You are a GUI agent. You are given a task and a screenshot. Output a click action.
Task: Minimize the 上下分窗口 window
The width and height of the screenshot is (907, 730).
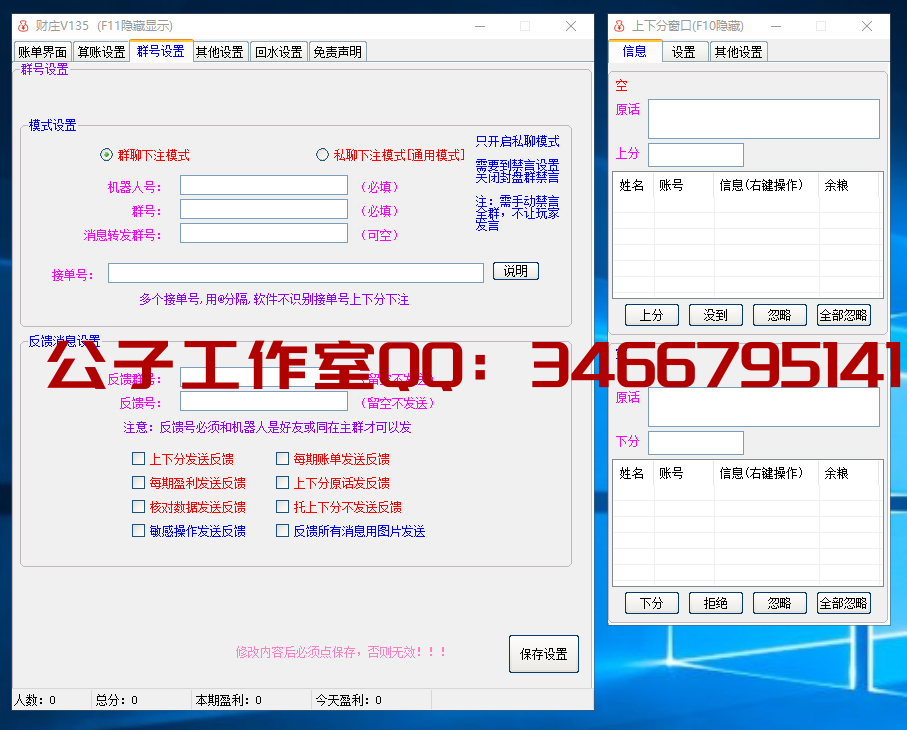click(776, 26)
